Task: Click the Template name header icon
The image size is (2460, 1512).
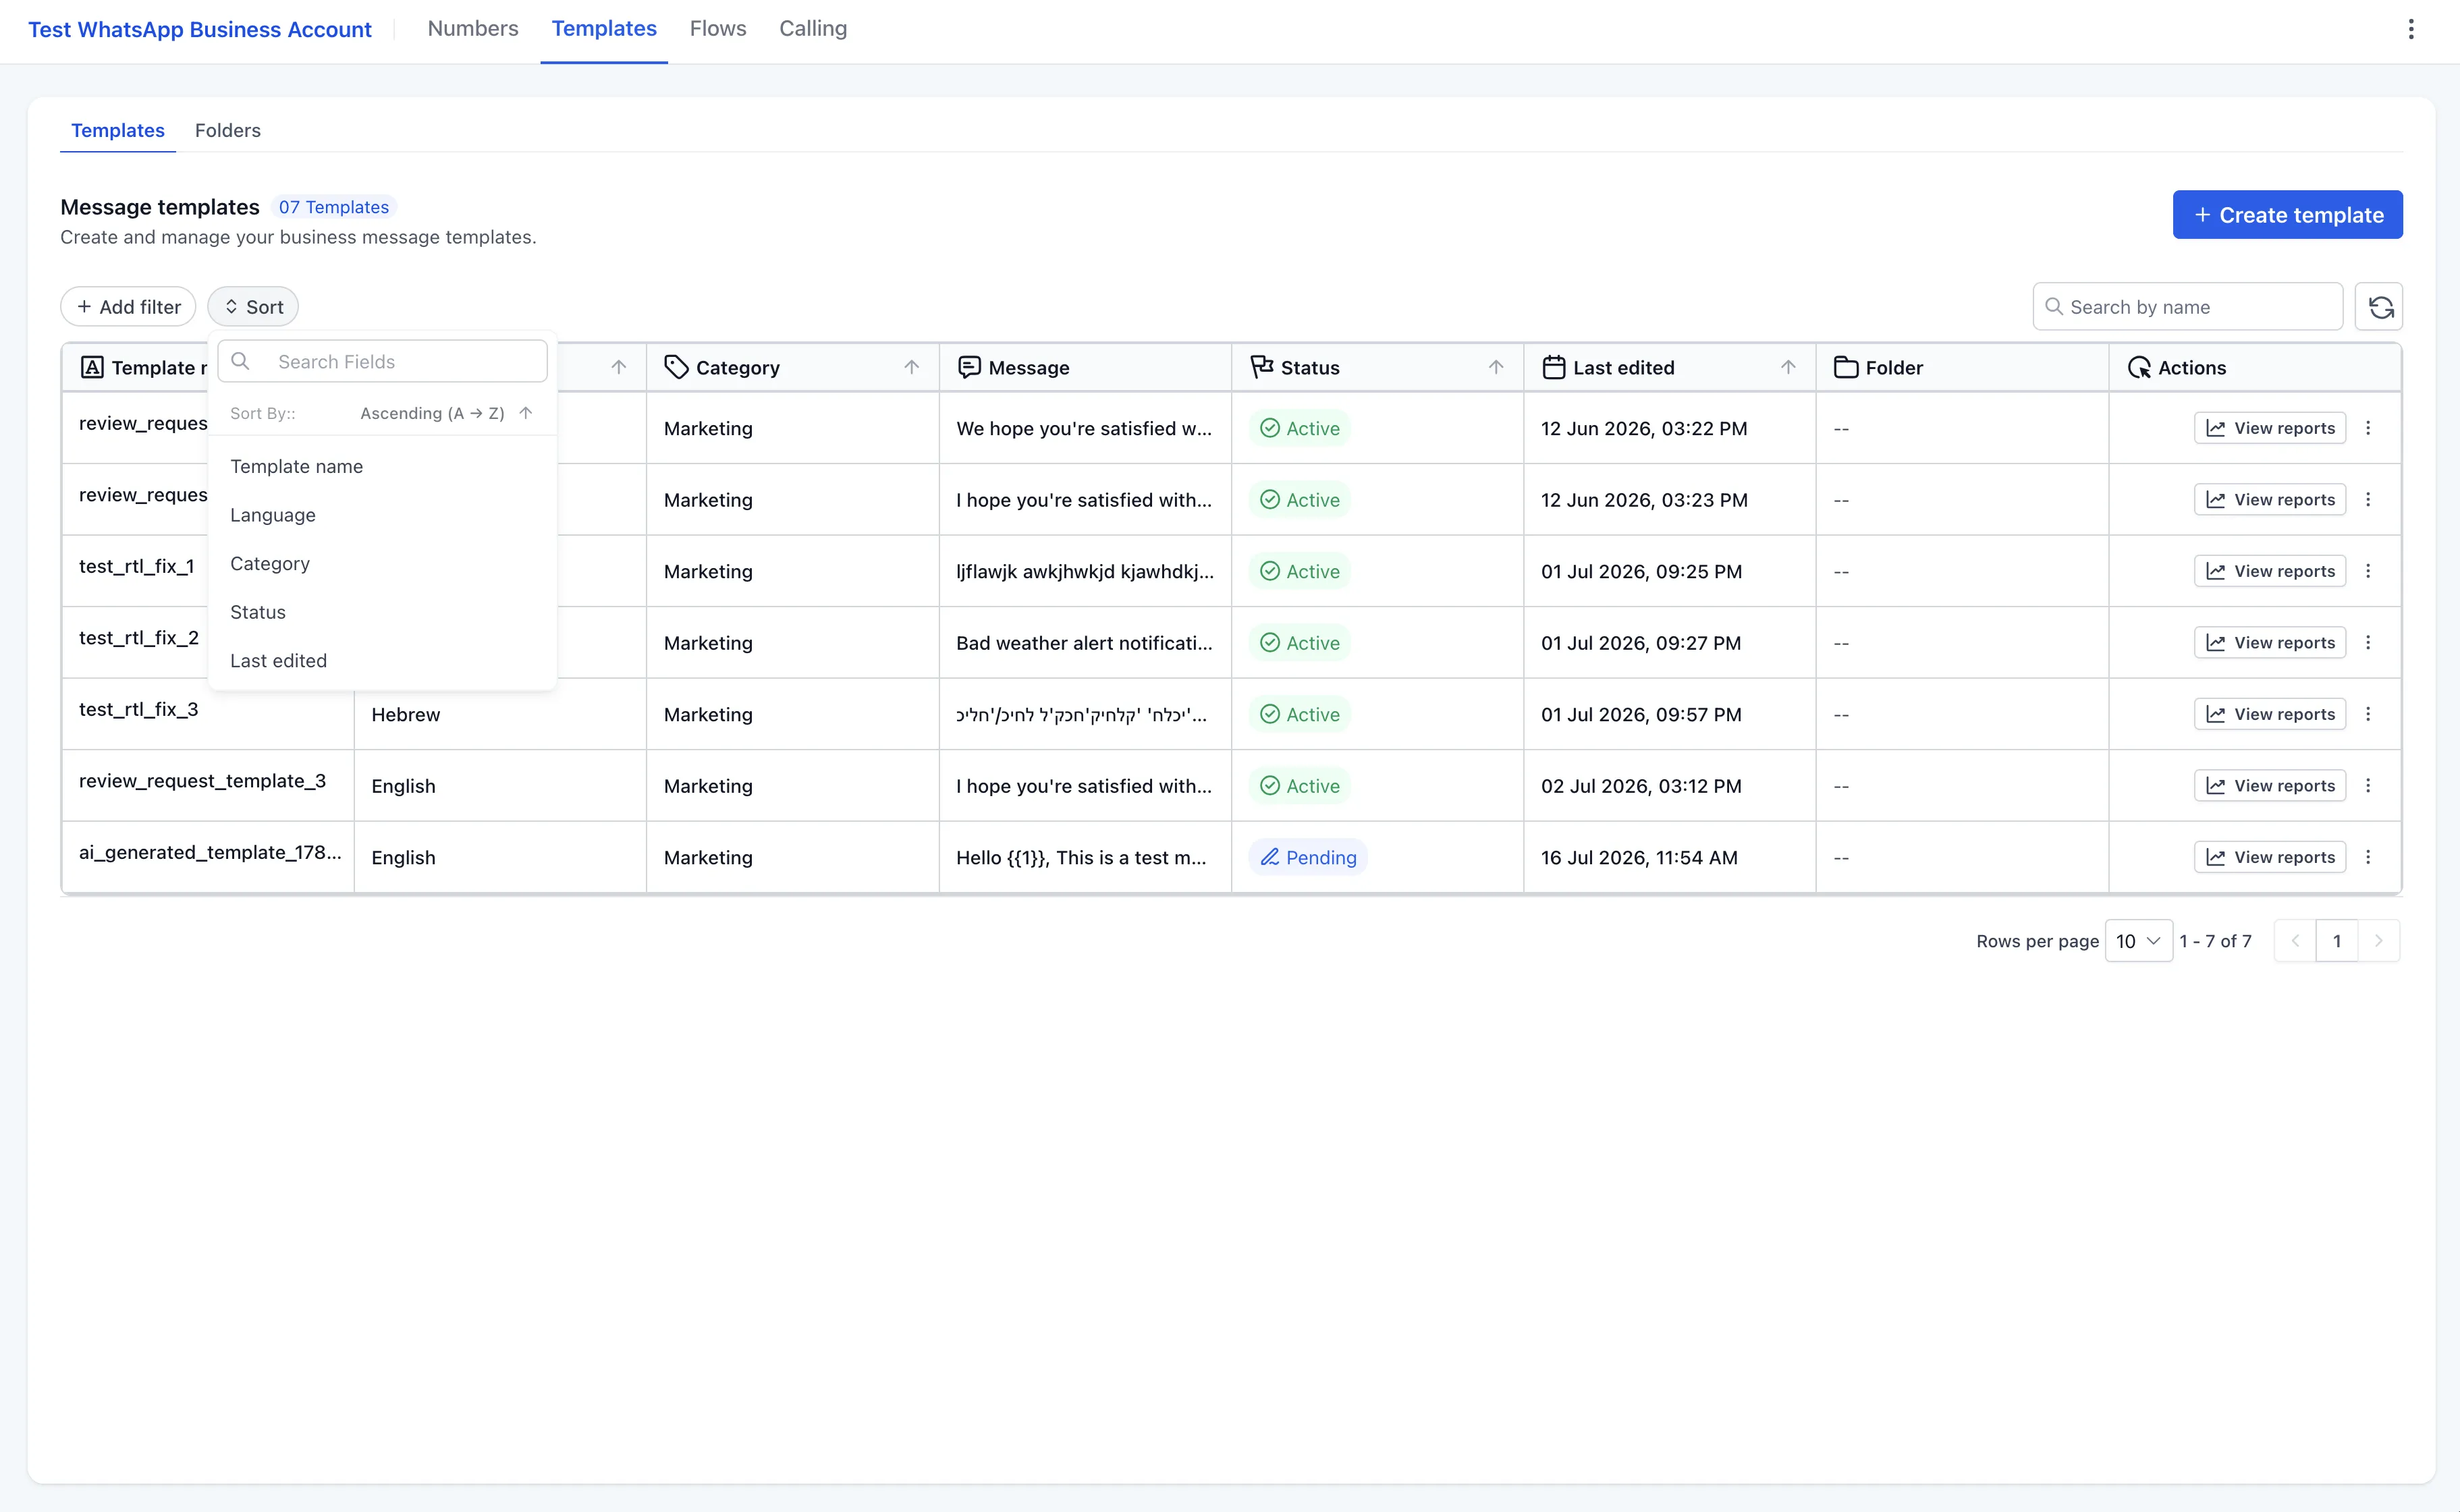Action: [92, 367]
